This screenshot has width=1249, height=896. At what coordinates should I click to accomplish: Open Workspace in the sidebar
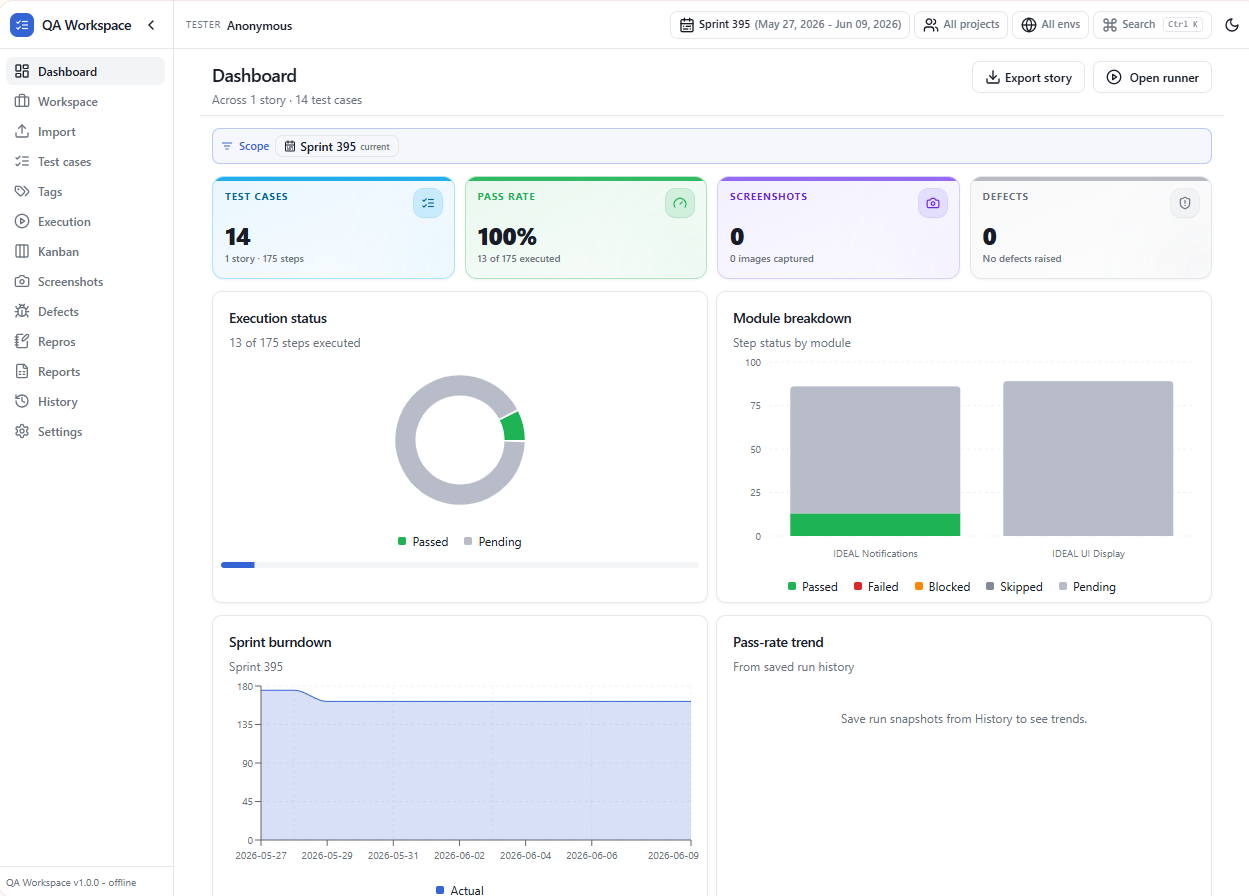tap(85, 101)
